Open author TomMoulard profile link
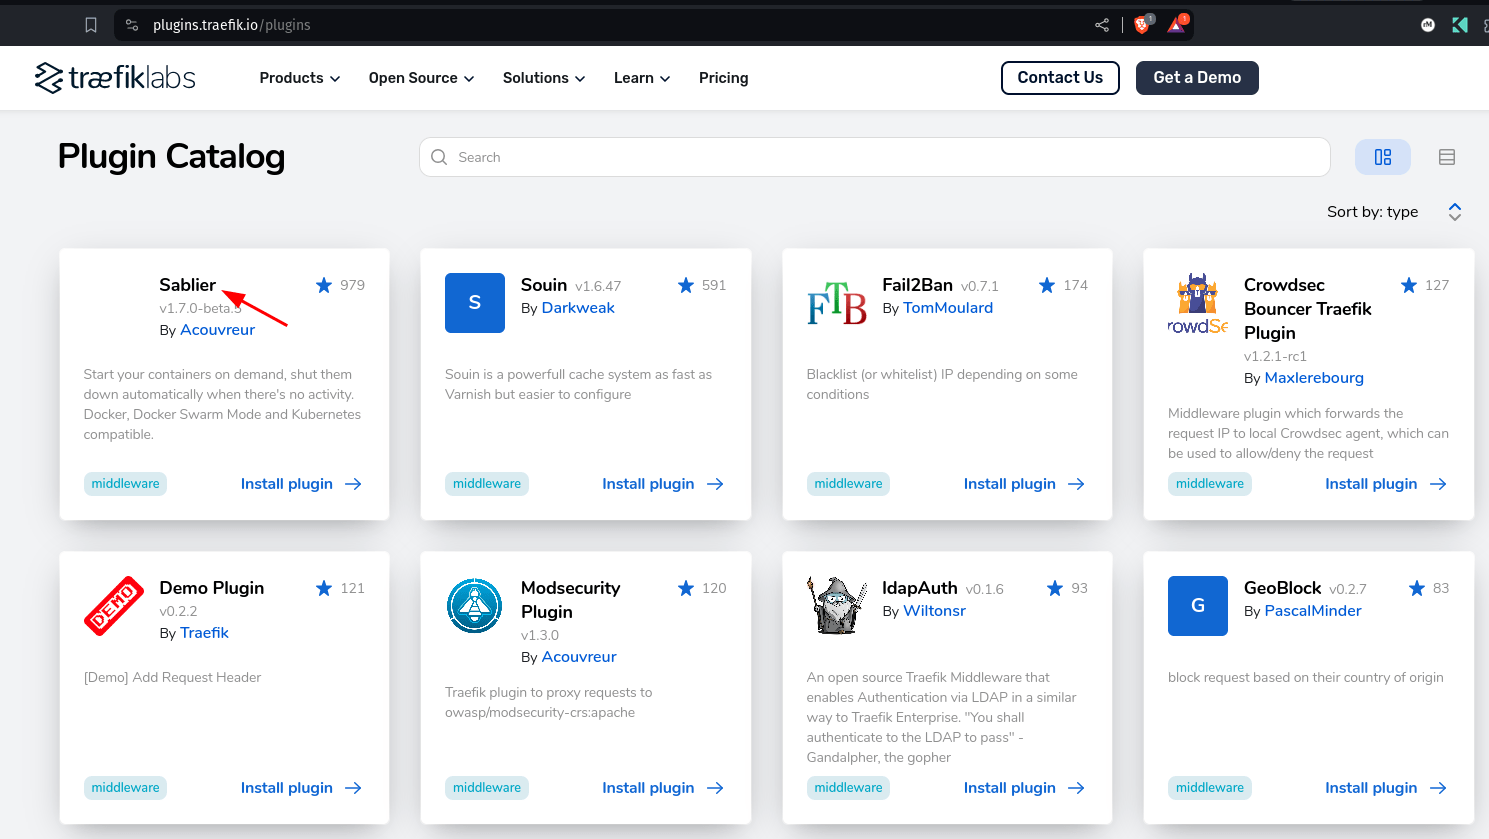The height and width of the screenshot is (839, 1489). click(x=948, y=308)
